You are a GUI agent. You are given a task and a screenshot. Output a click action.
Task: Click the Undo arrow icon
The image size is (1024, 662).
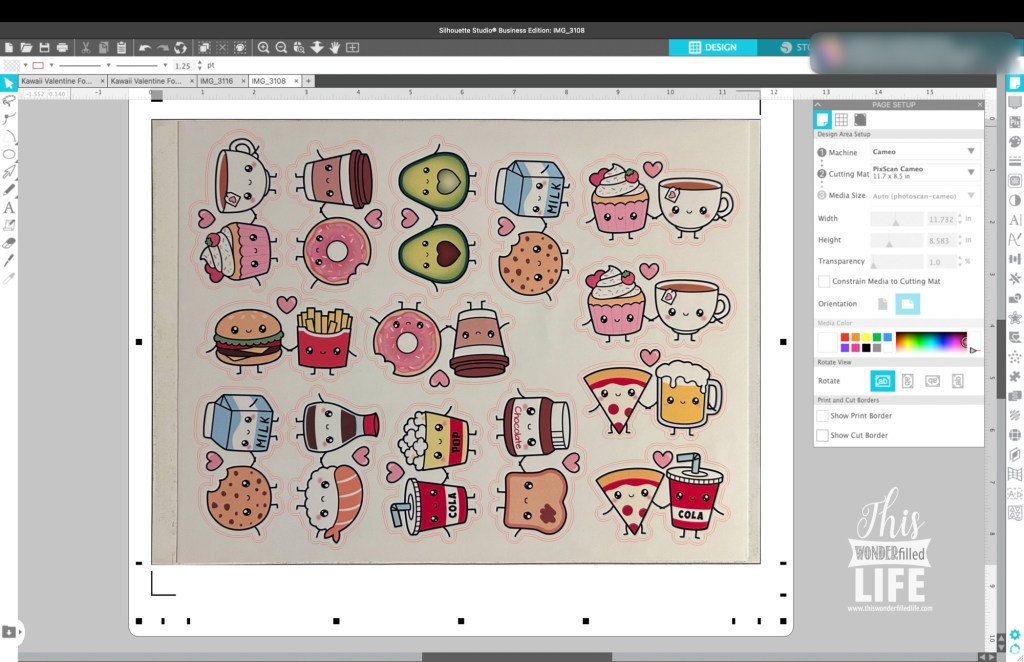144,47
